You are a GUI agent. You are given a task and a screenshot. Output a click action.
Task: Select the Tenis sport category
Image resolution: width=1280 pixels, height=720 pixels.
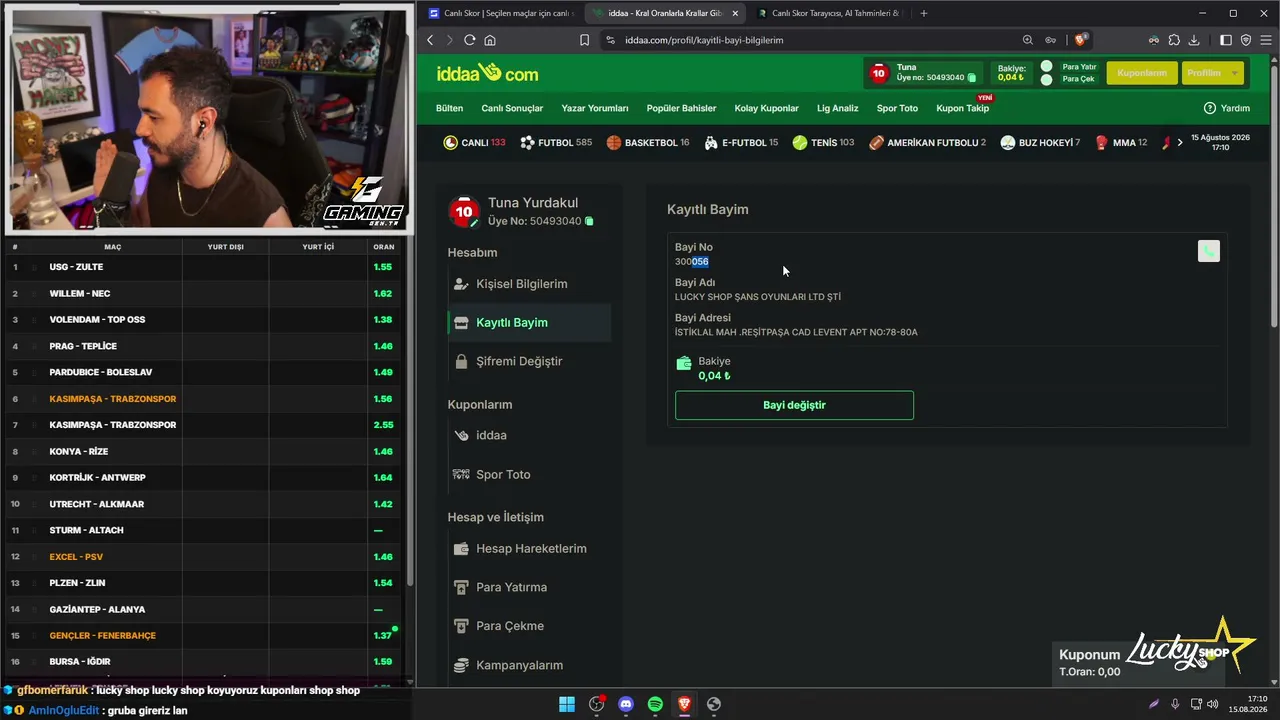coord(823,143)
